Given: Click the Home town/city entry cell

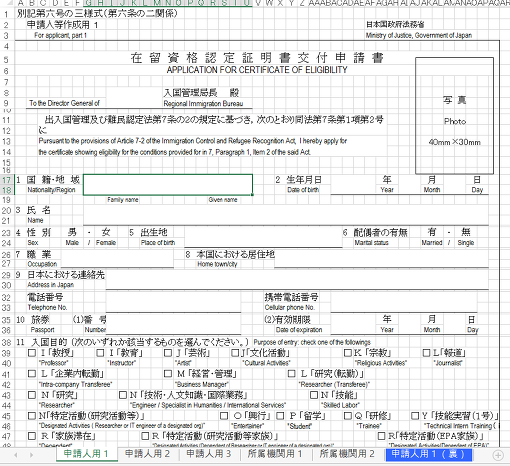Looking at the screenshot, I should (381, 258).
